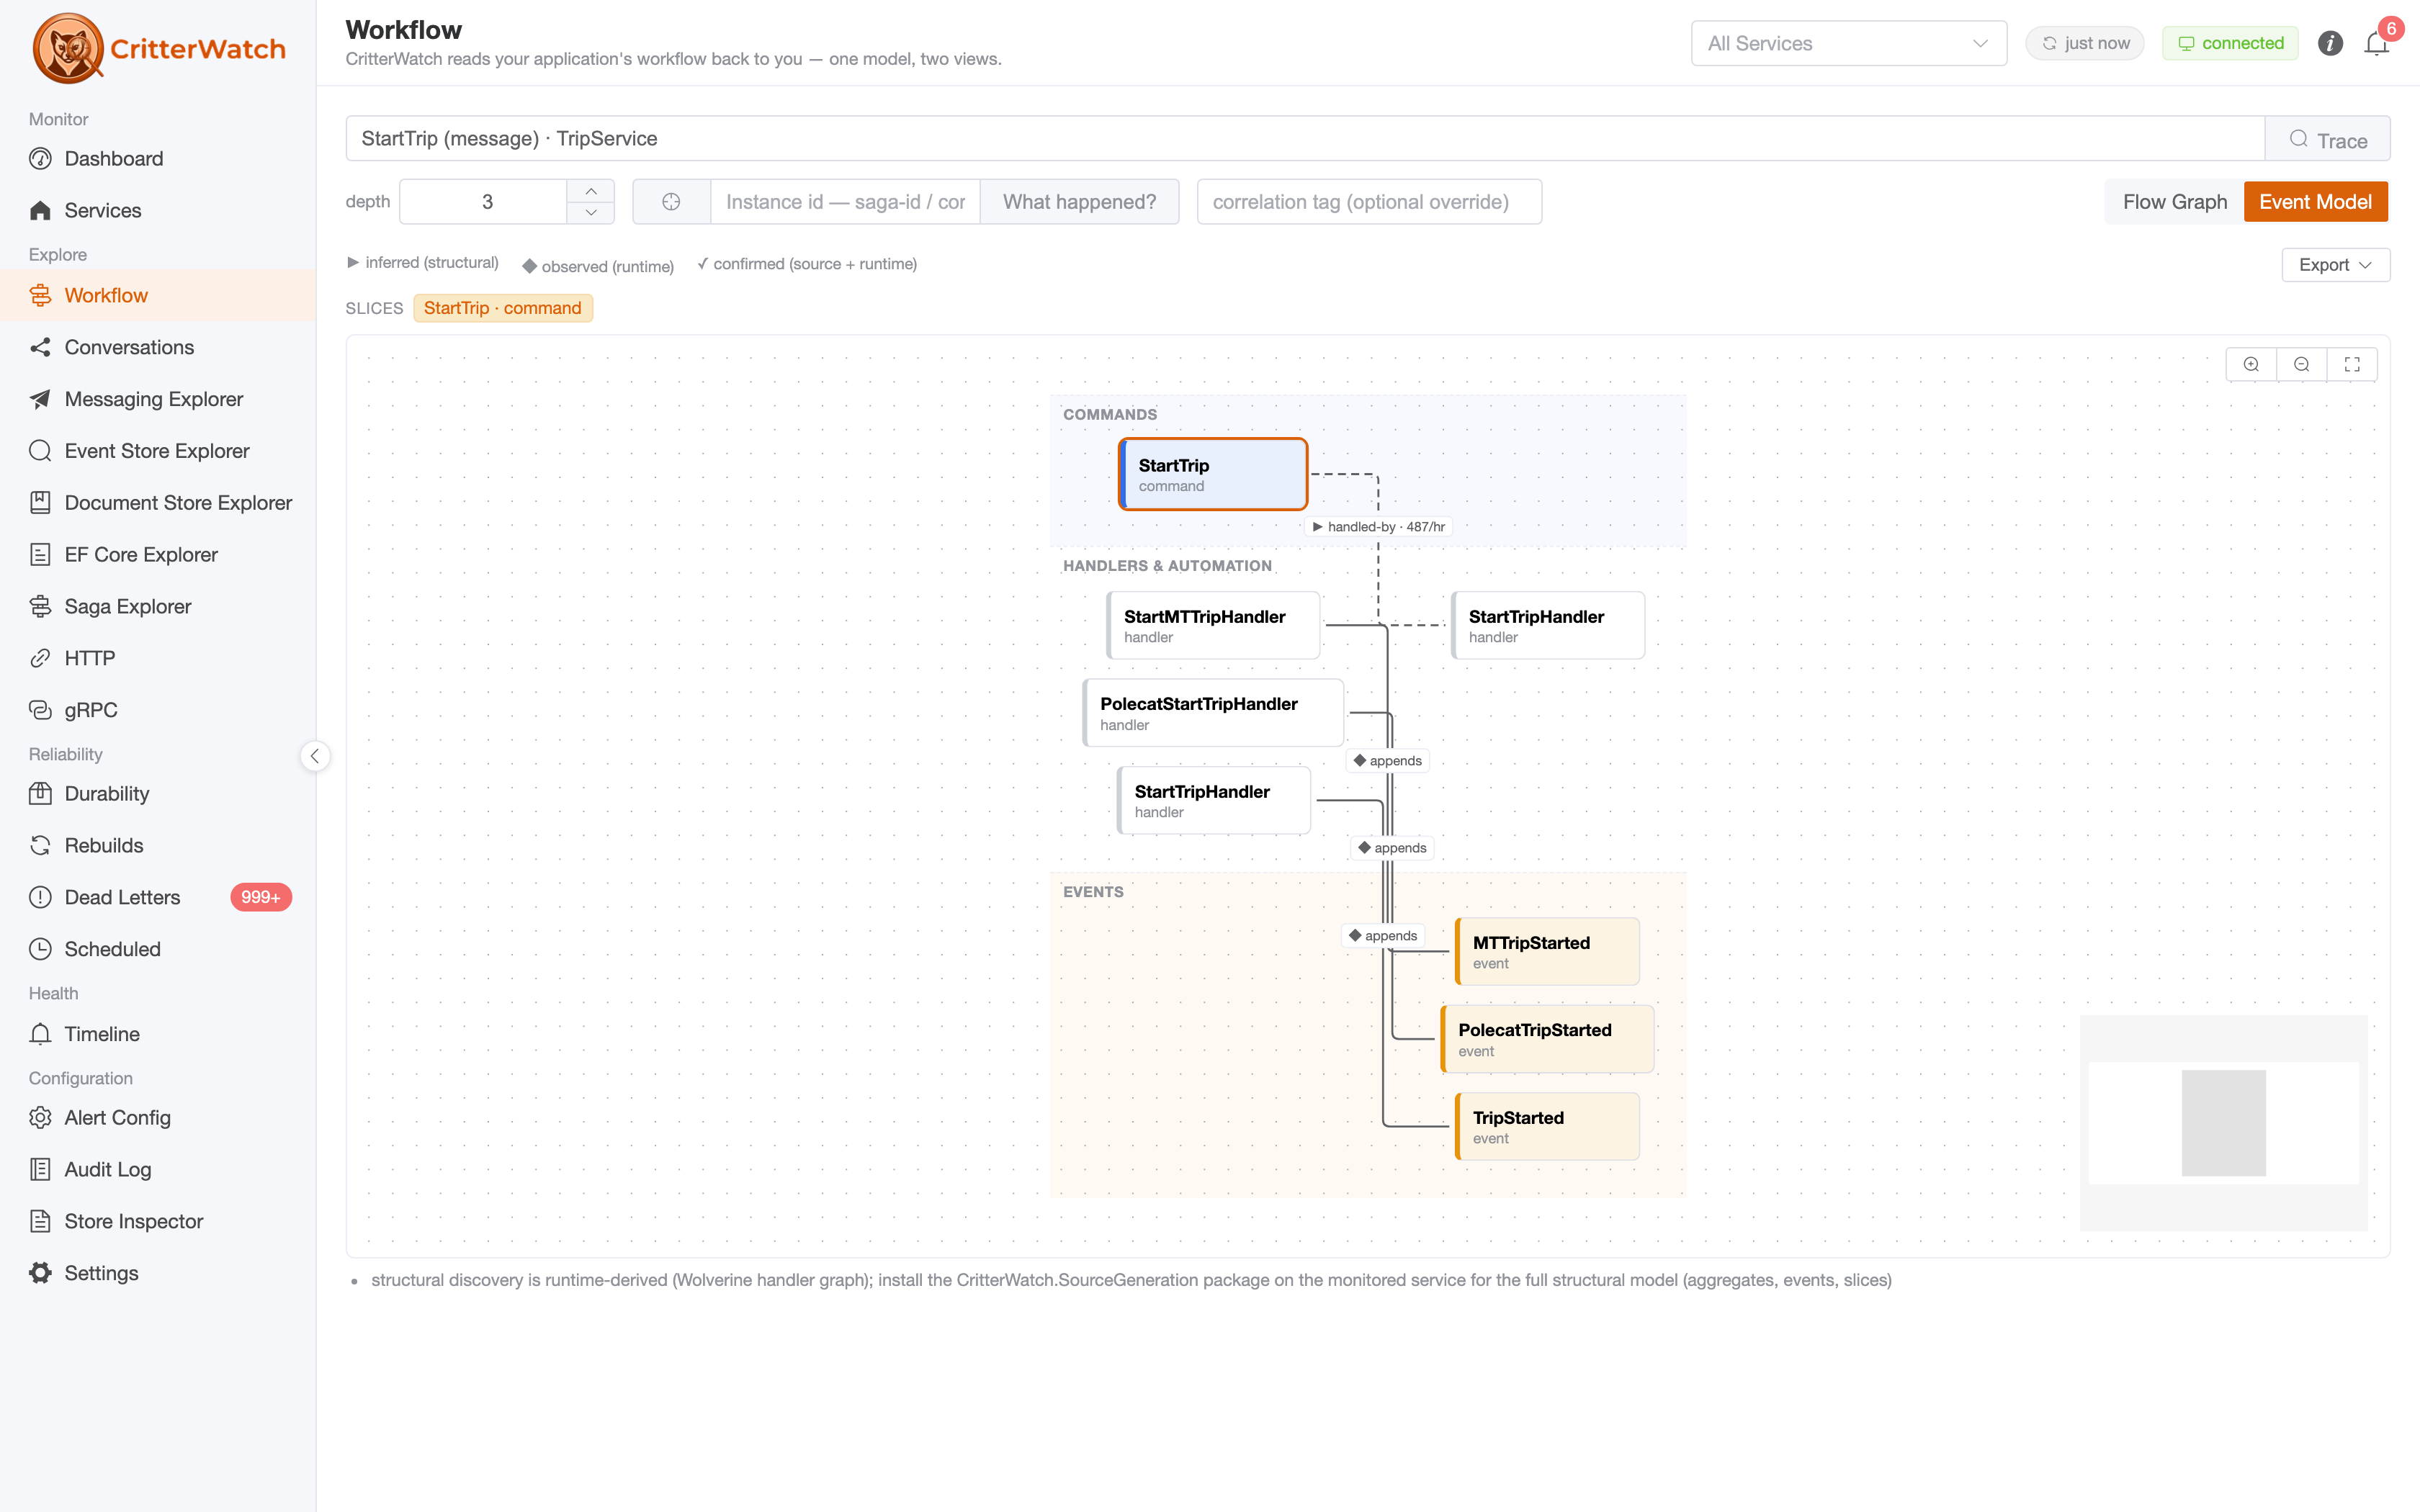Viewport: 2420px width, 1512px height.
Task: Open Saga Explorer menu item
Action: (158, 606)
